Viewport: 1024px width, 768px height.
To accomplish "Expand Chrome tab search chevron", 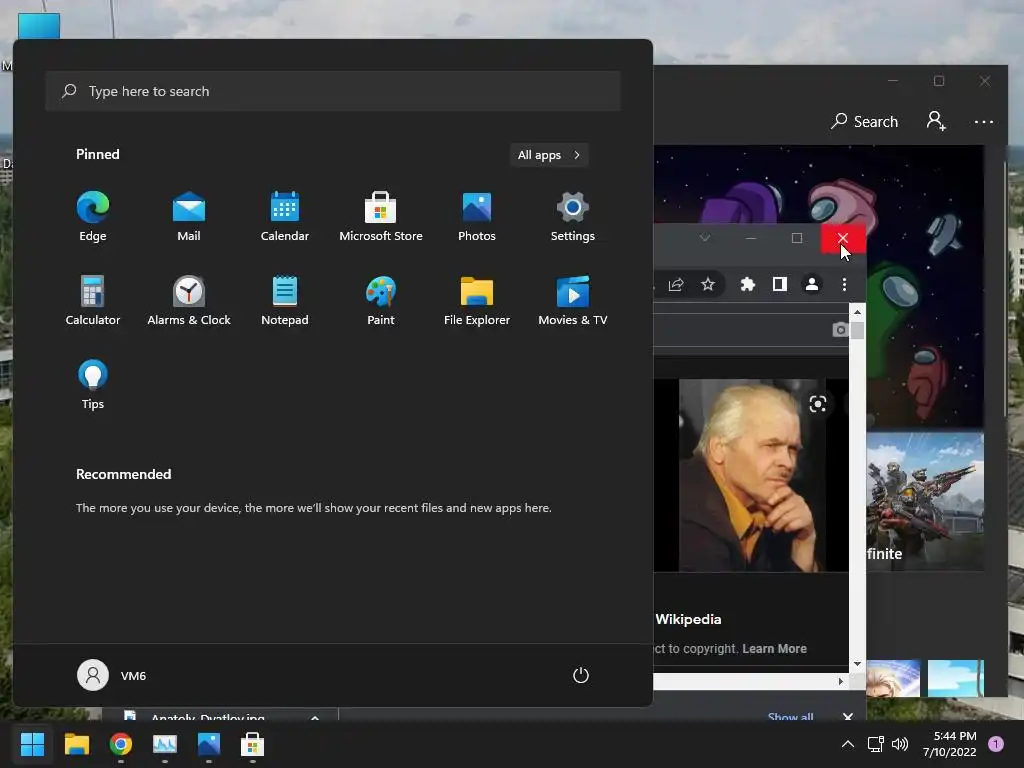I will (x=705, y=238).
